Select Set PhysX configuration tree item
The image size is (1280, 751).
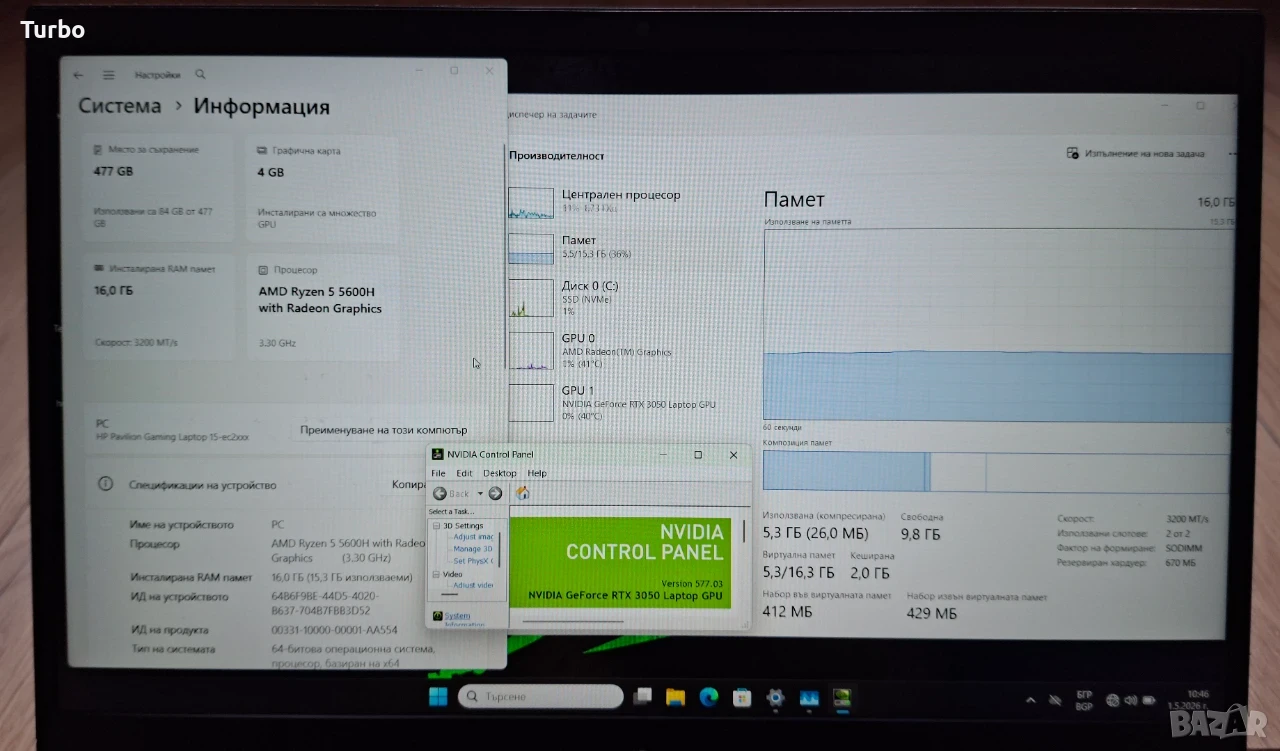(x=473, y=561)
